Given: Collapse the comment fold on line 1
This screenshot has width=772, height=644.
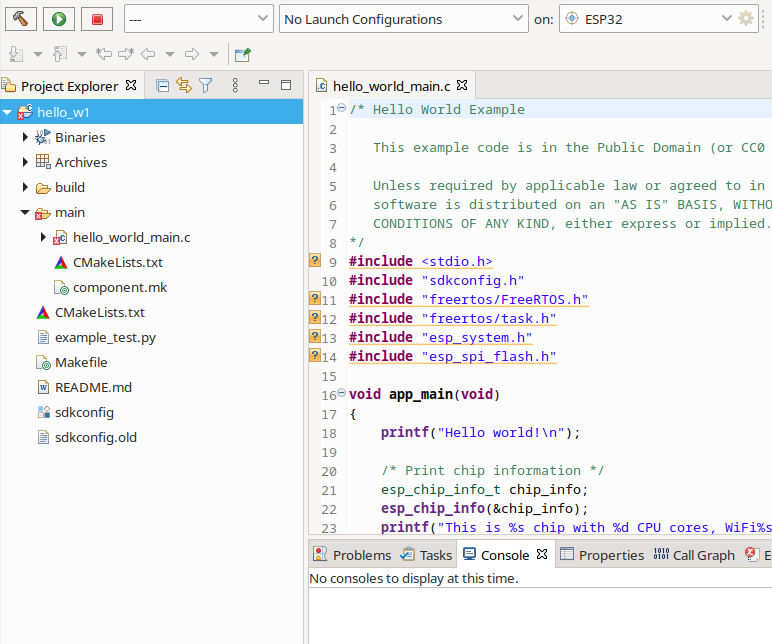Looking at the screenshot, I should point(342,108).
